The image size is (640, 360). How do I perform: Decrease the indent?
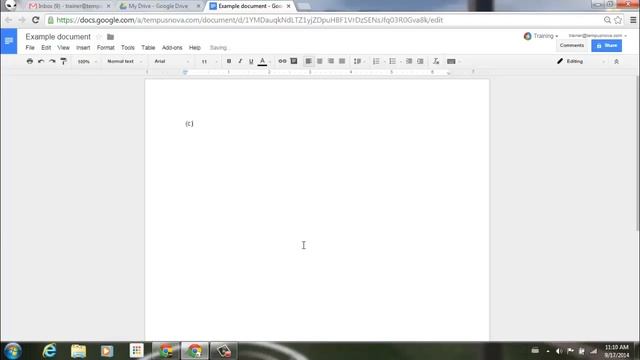click(409, 61)
